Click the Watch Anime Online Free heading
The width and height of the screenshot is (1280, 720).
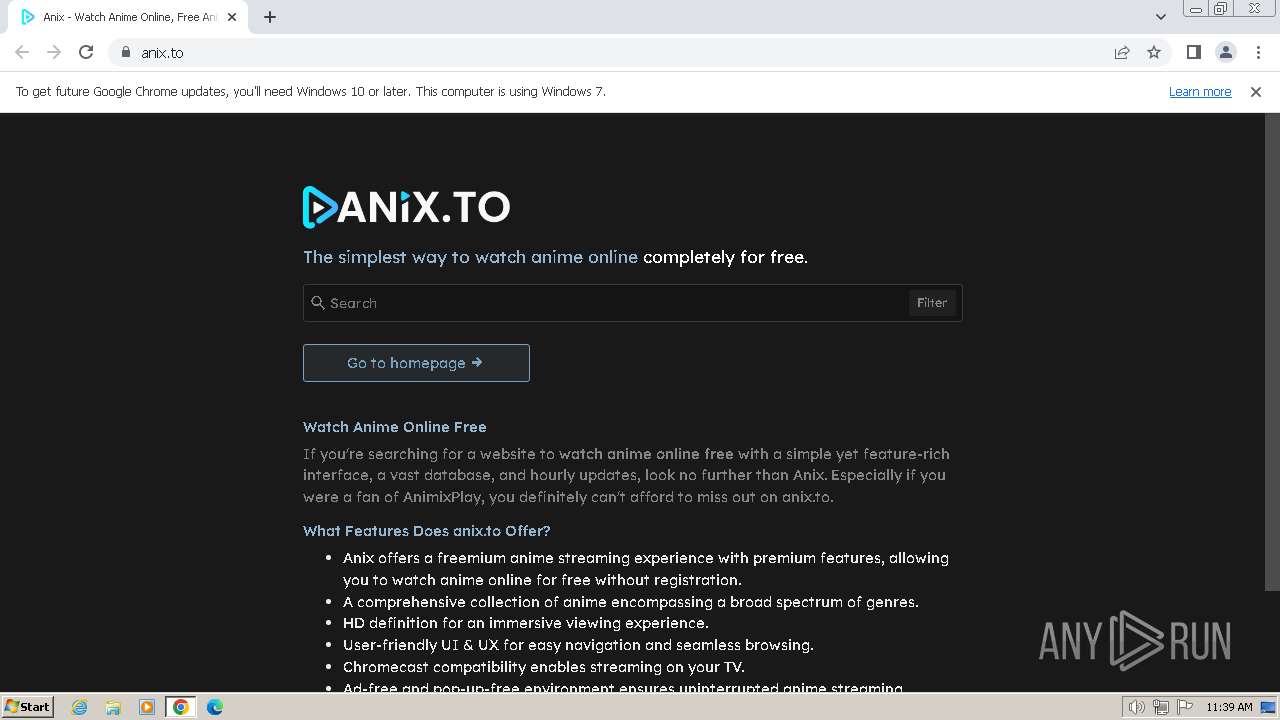(x=395, y=427)
